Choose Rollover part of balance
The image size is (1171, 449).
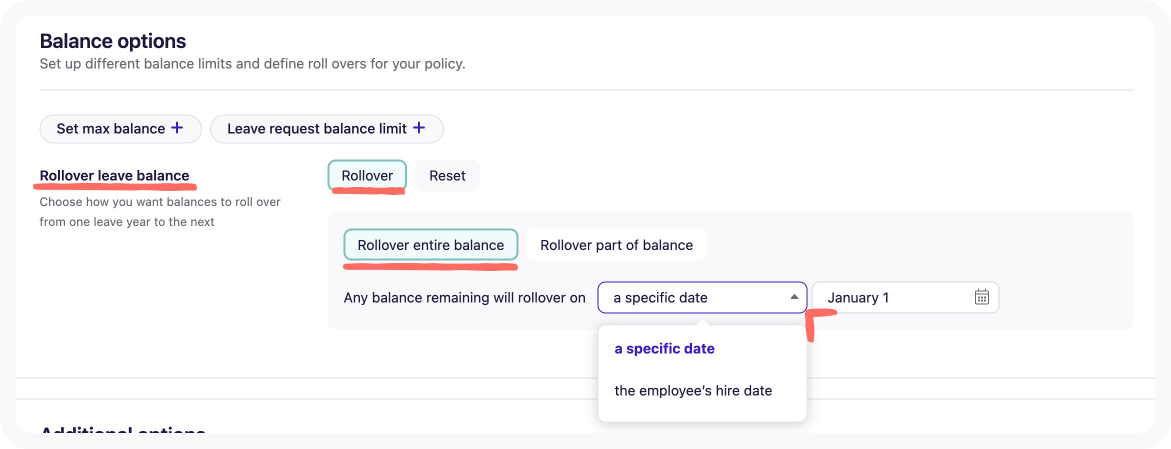(x=617, y=245)
